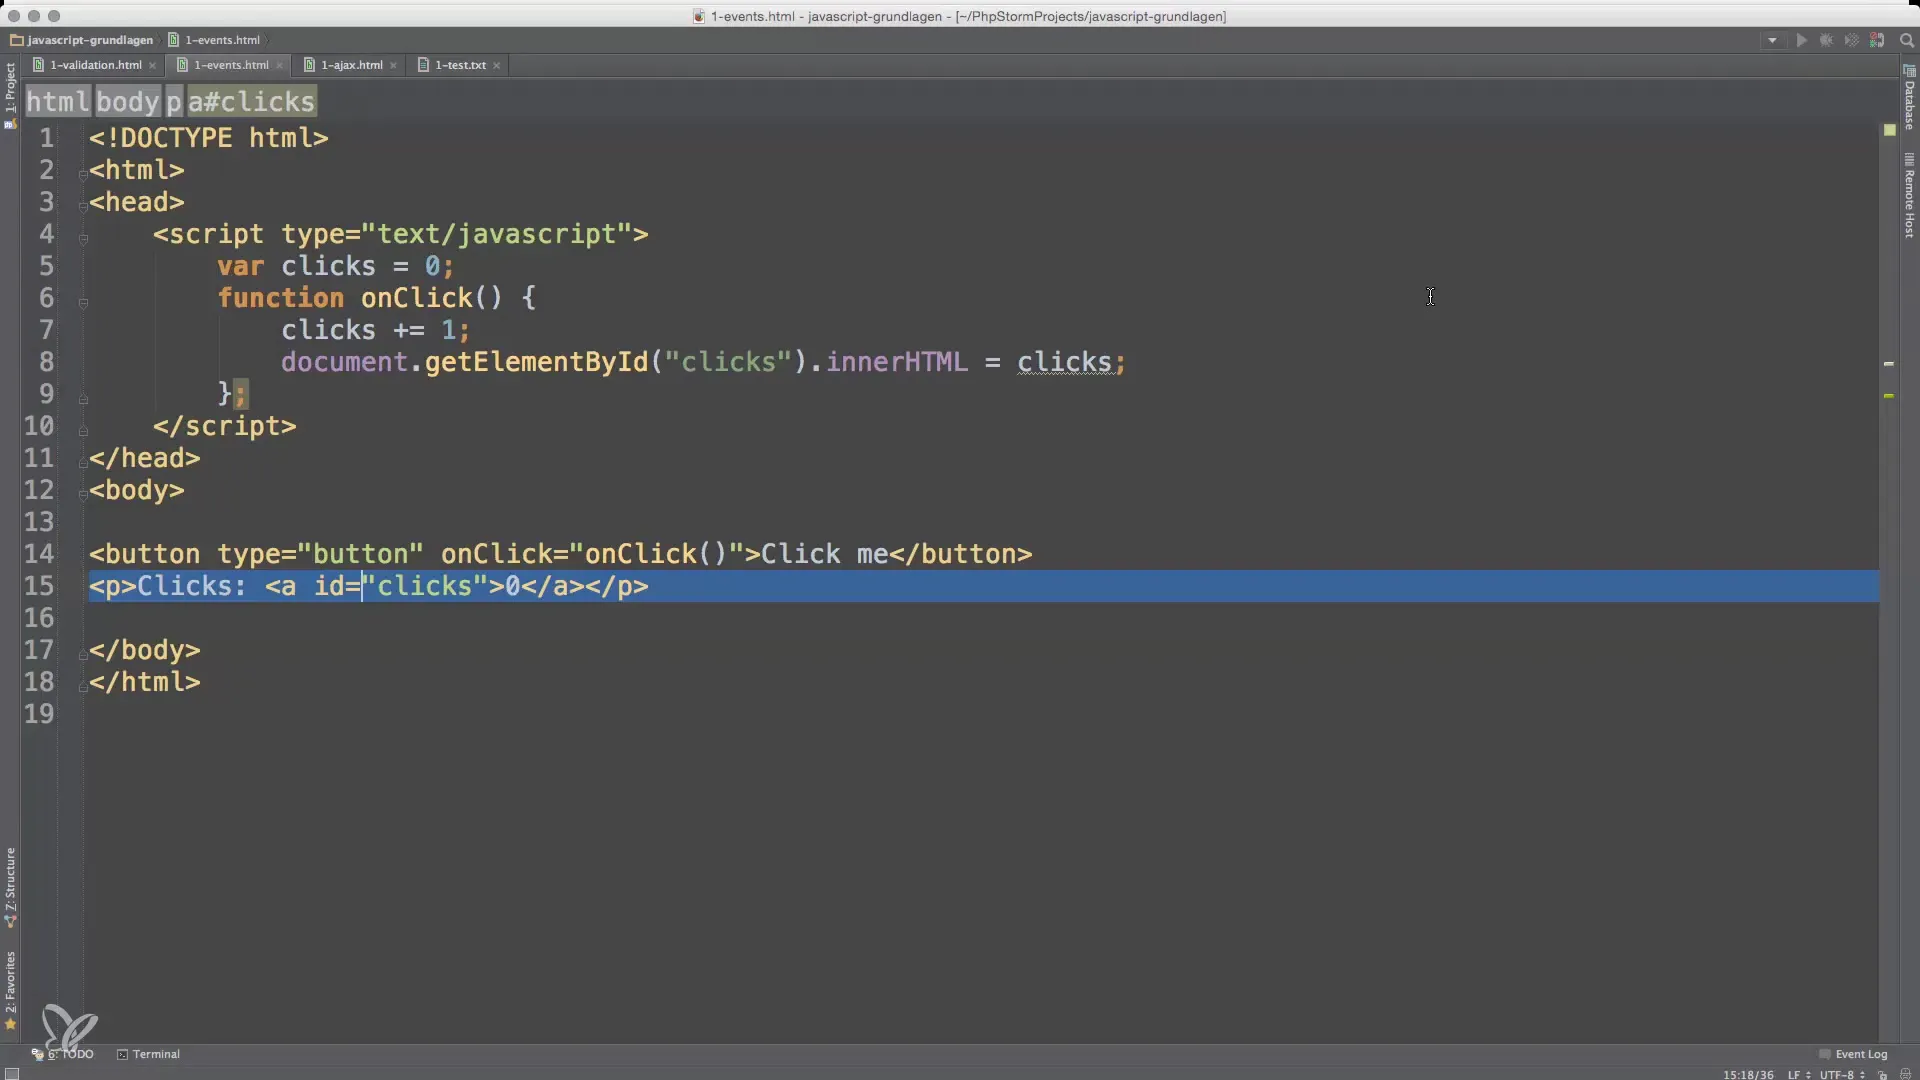
Task: Open the run configuration dropdown
Action: tap(1772, 40)
